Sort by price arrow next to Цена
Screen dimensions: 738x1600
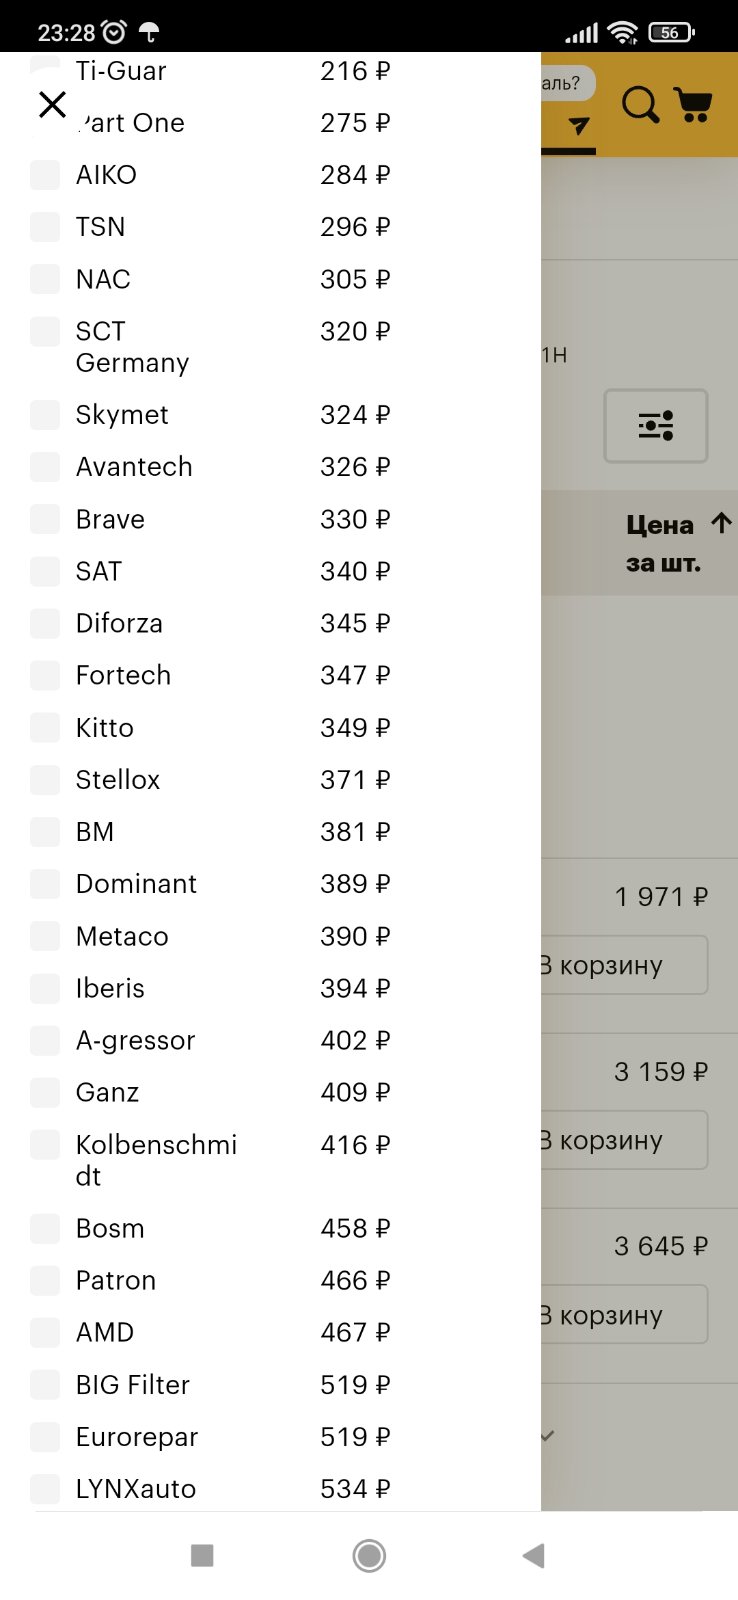(721, 523)
